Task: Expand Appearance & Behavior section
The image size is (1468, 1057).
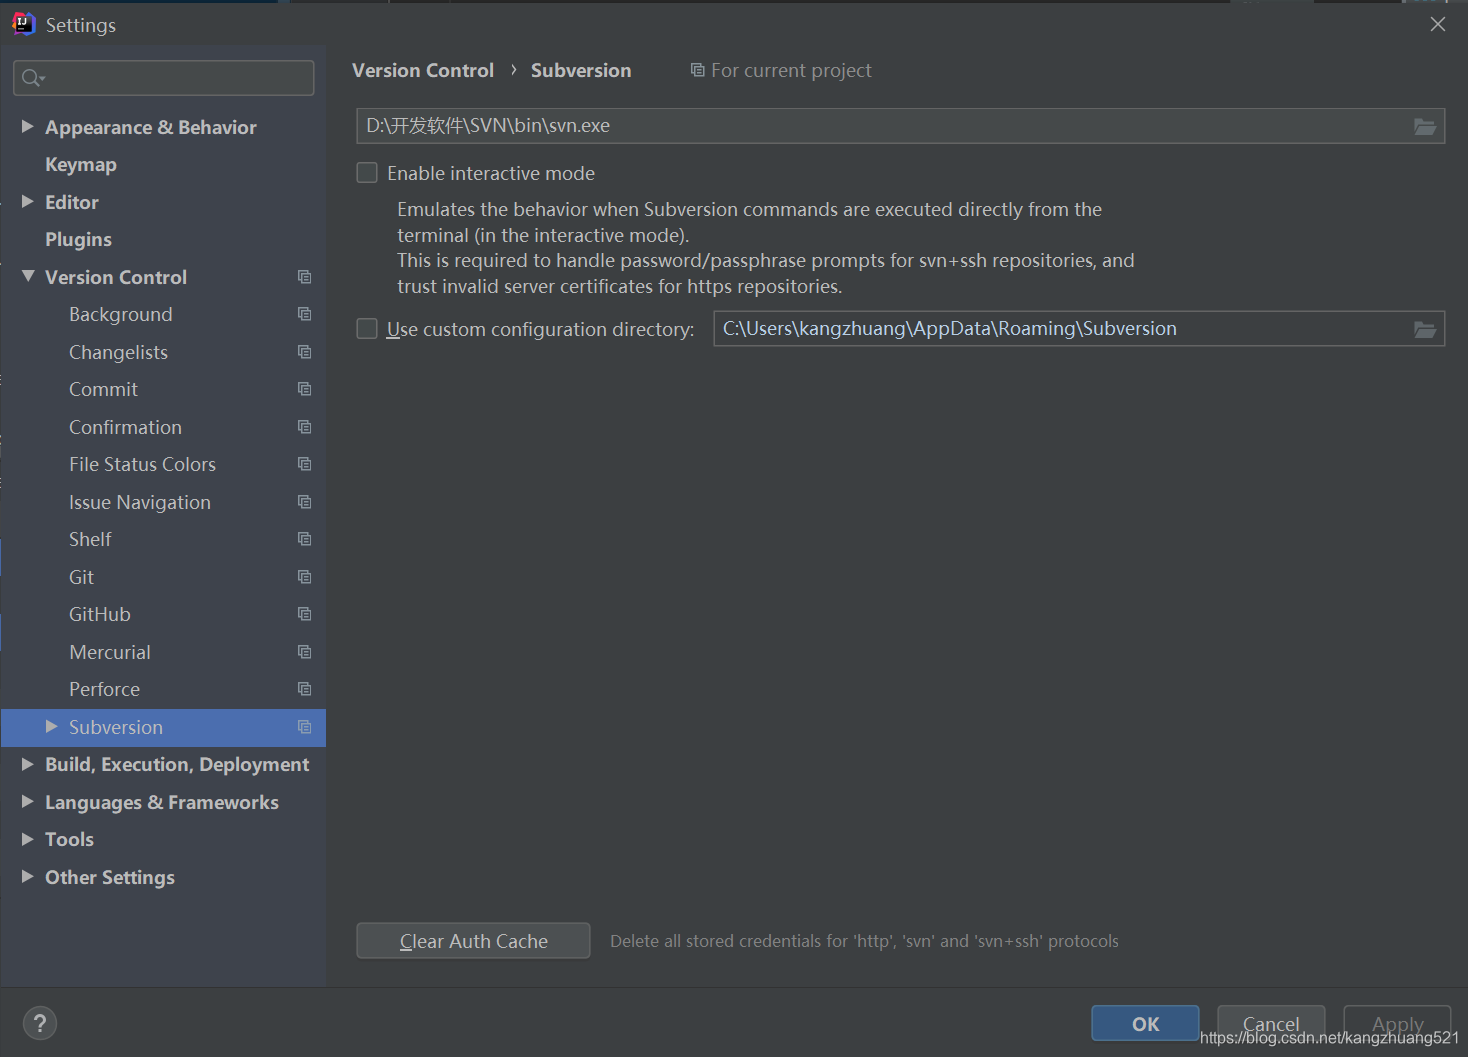Action: coord(28,127)
